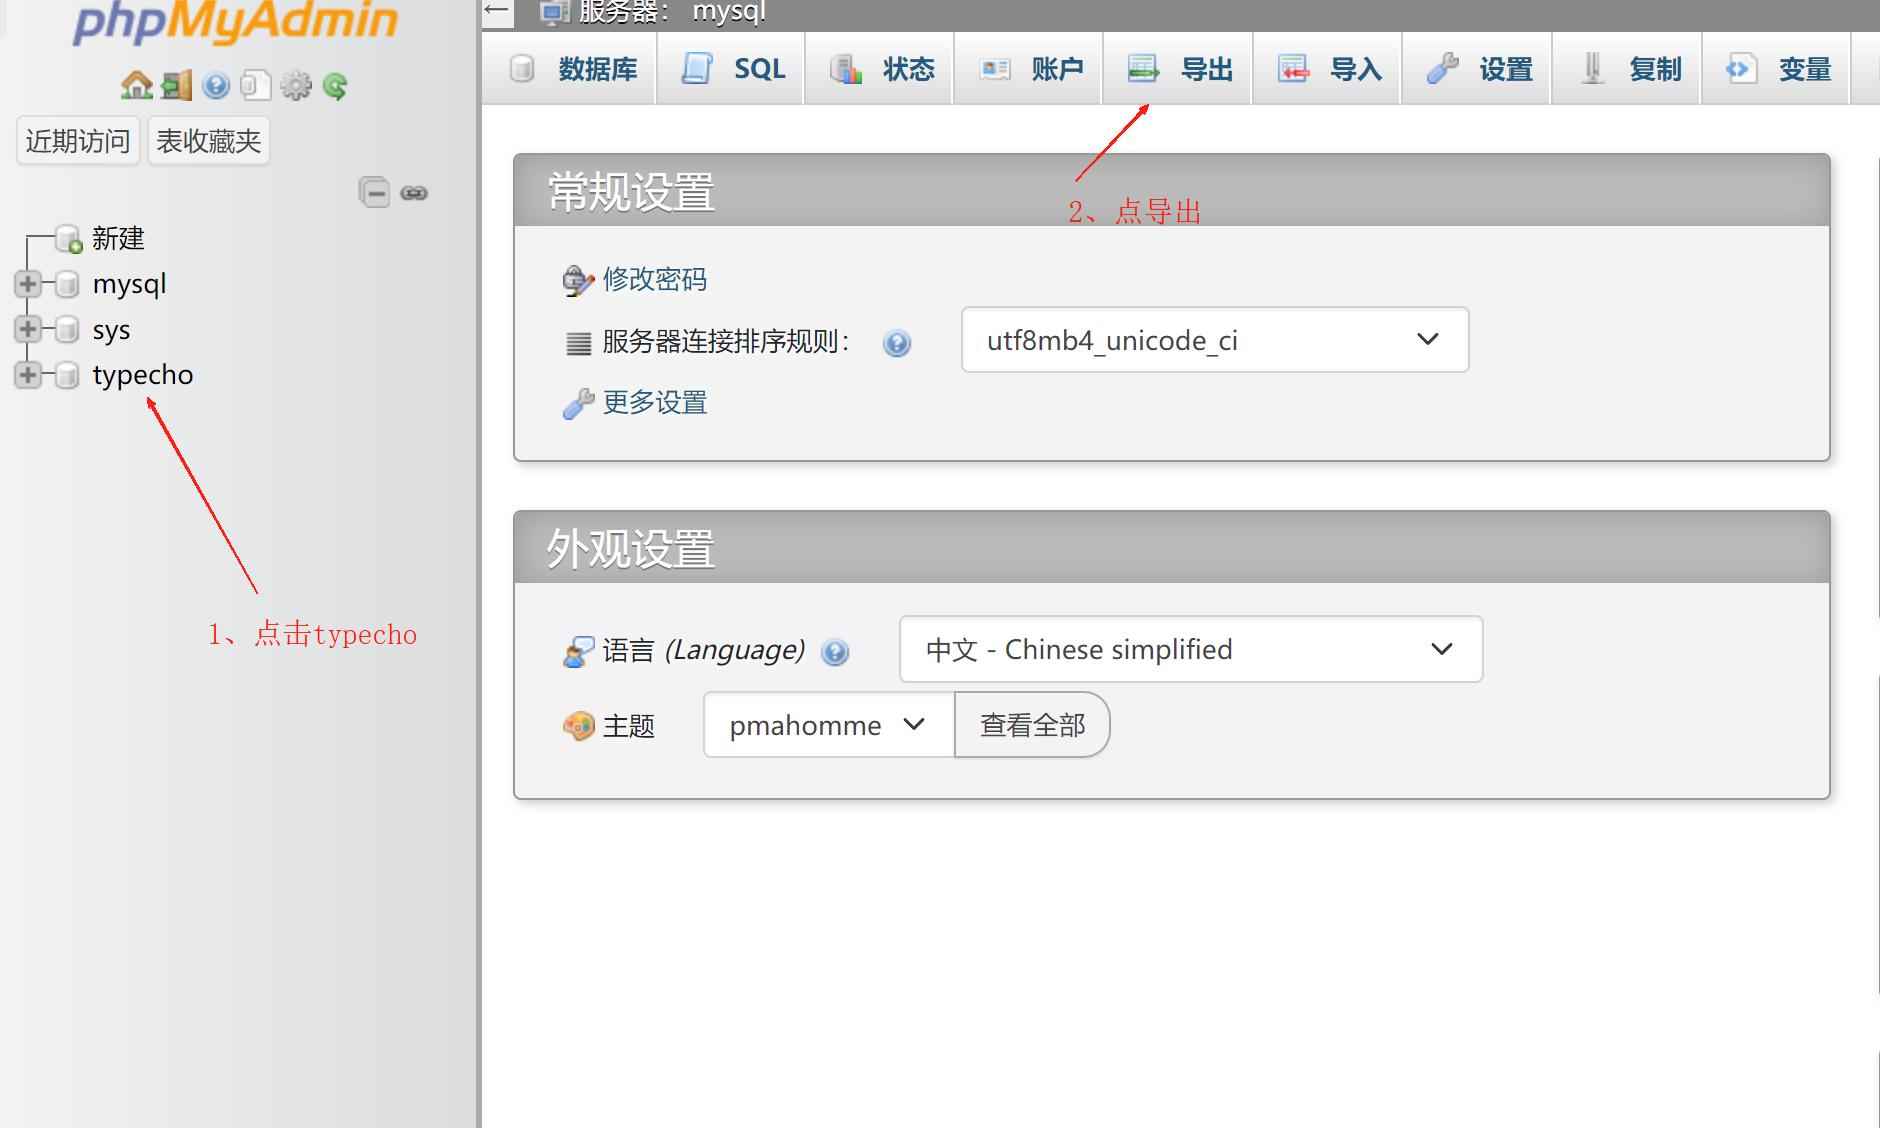Open phpMyAdmin documentation help icon

(216, 86)
